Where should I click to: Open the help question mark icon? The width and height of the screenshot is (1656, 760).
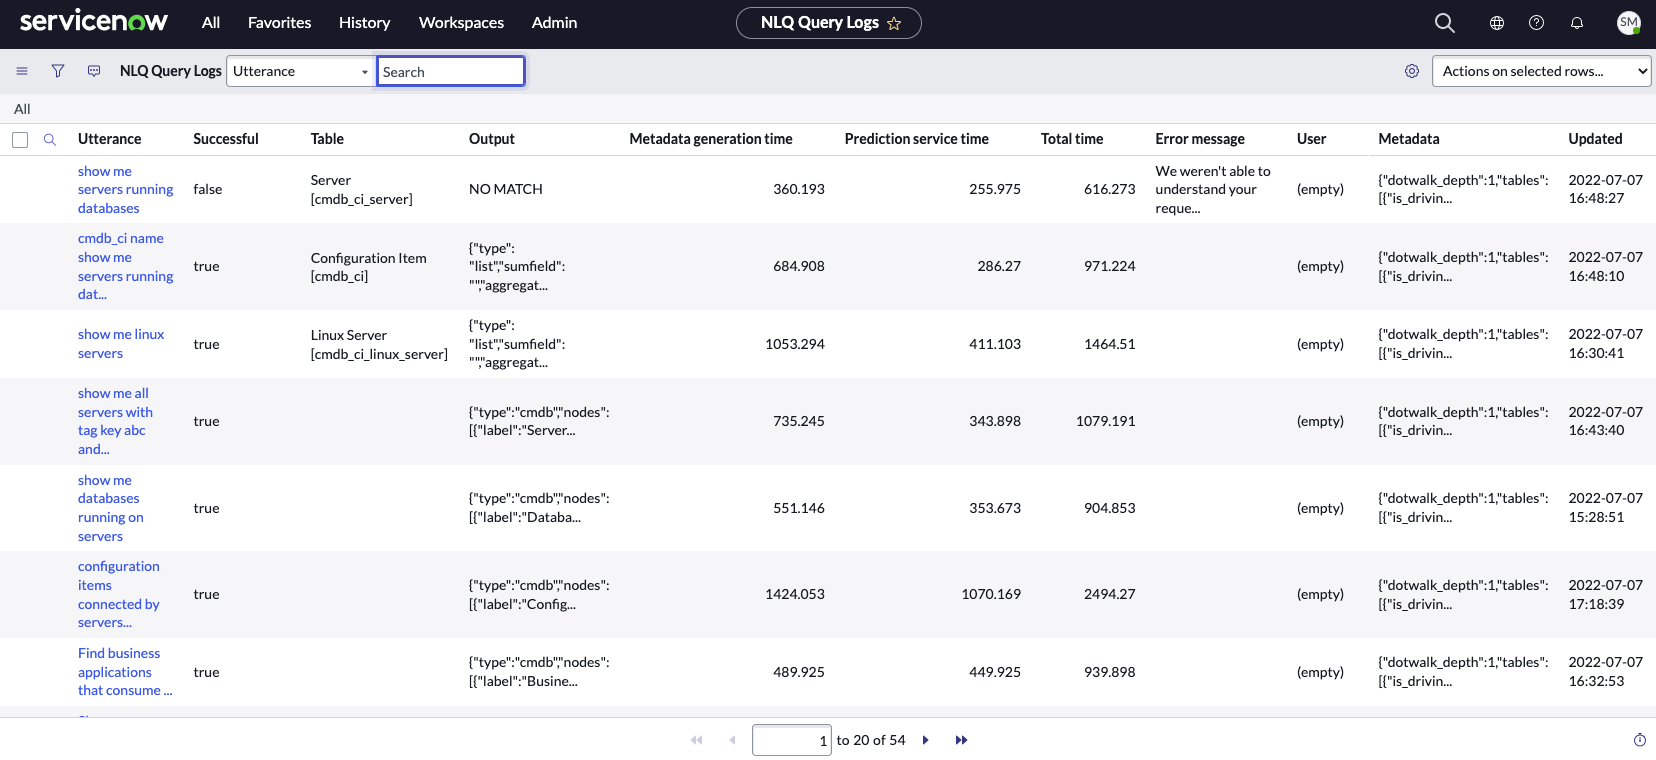coord(1537,23)
